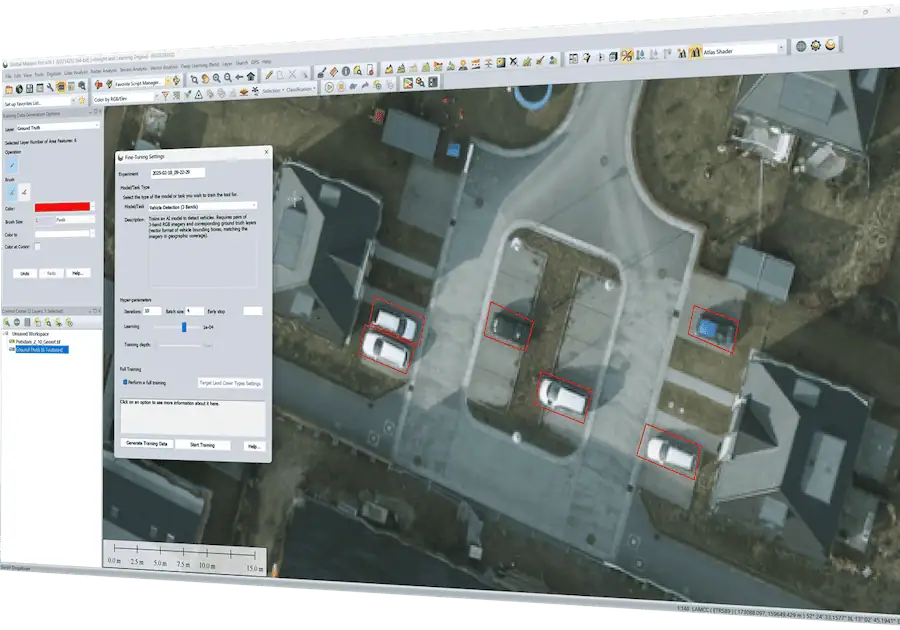Click the Save workspace floppy icon

click(29, 88)
